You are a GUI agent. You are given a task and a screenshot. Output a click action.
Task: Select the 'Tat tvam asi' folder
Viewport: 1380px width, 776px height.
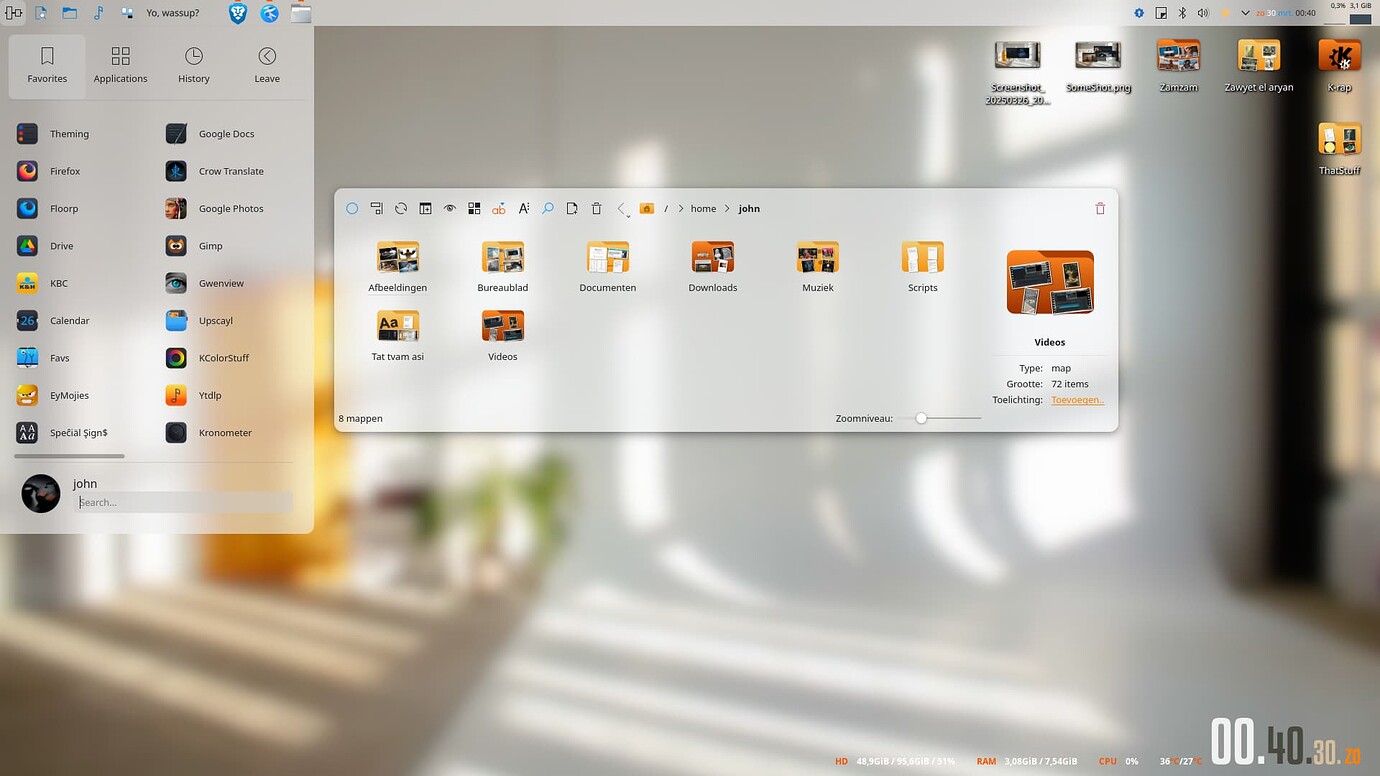(398, 336)
